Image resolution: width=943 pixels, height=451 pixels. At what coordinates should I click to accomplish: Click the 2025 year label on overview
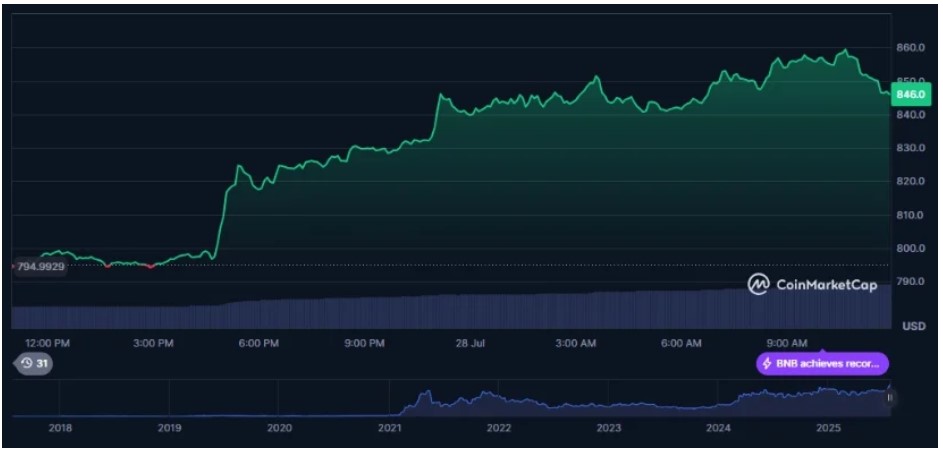pos(828,428)
